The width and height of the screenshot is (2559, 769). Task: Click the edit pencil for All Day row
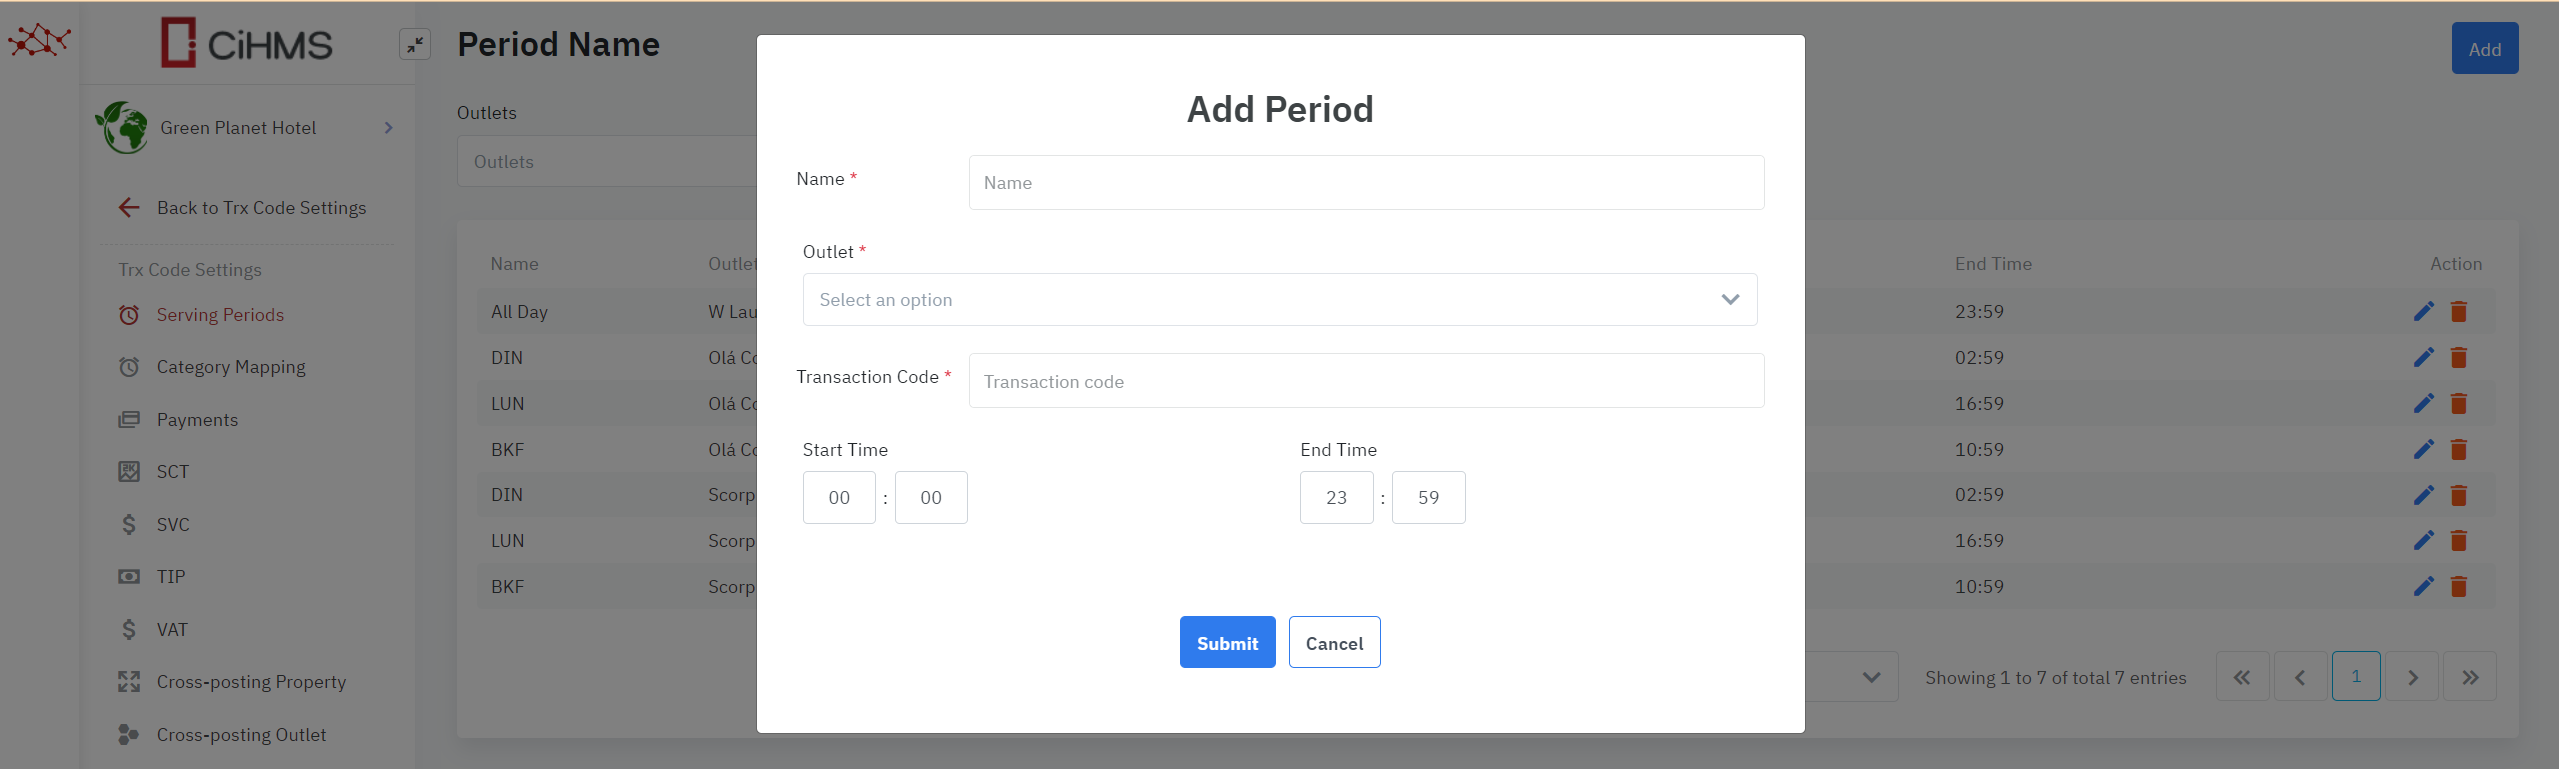(x=2423, y=312)
